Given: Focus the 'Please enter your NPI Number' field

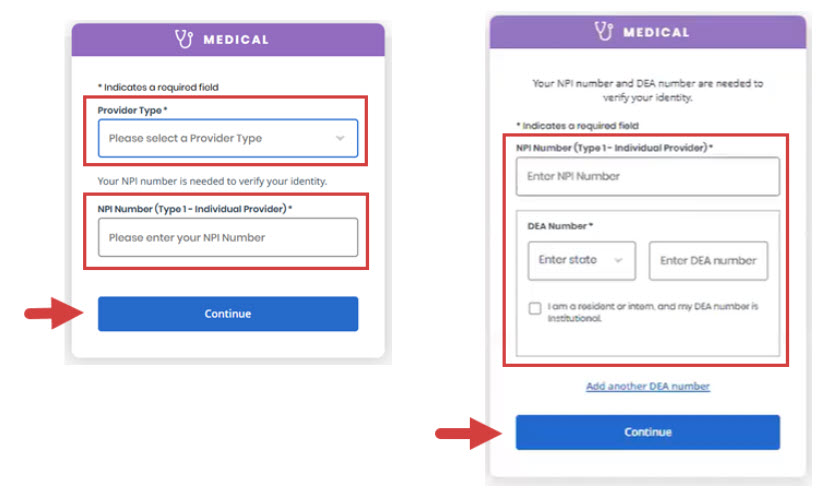Looking at the screenshot, I should (x=227, y=238).
